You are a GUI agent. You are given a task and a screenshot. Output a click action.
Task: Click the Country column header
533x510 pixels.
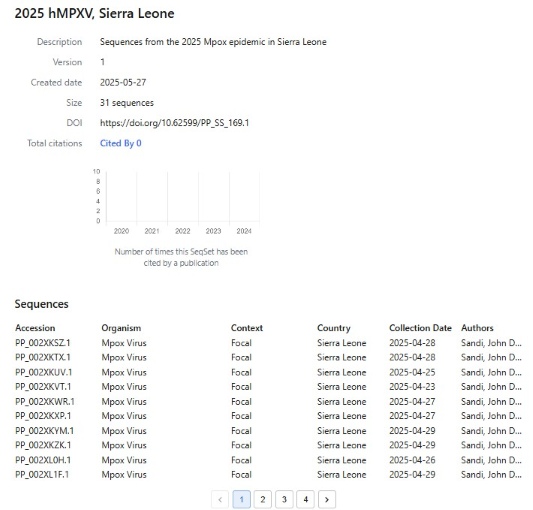[334, 328]
